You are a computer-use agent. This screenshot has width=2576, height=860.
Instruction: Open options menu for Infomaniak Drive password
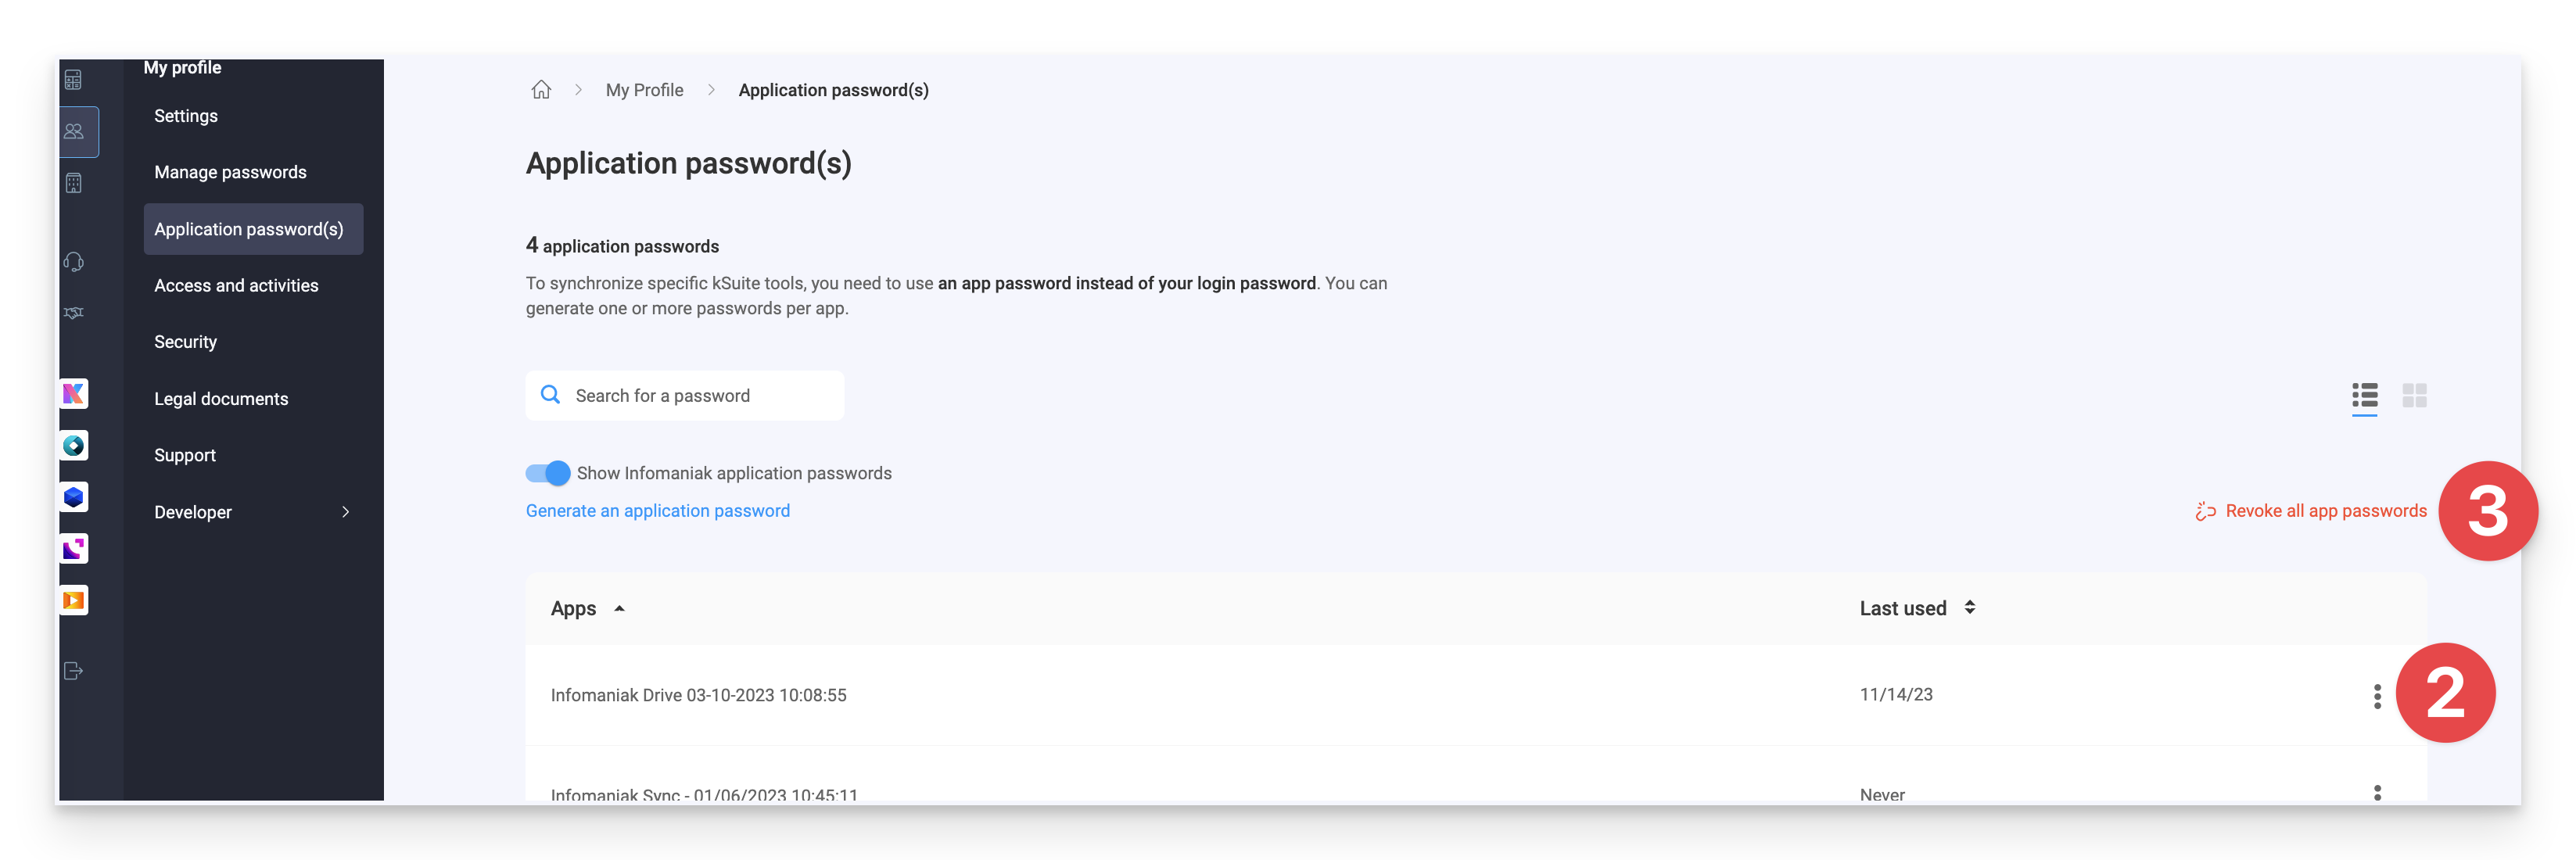[2377, 694]
